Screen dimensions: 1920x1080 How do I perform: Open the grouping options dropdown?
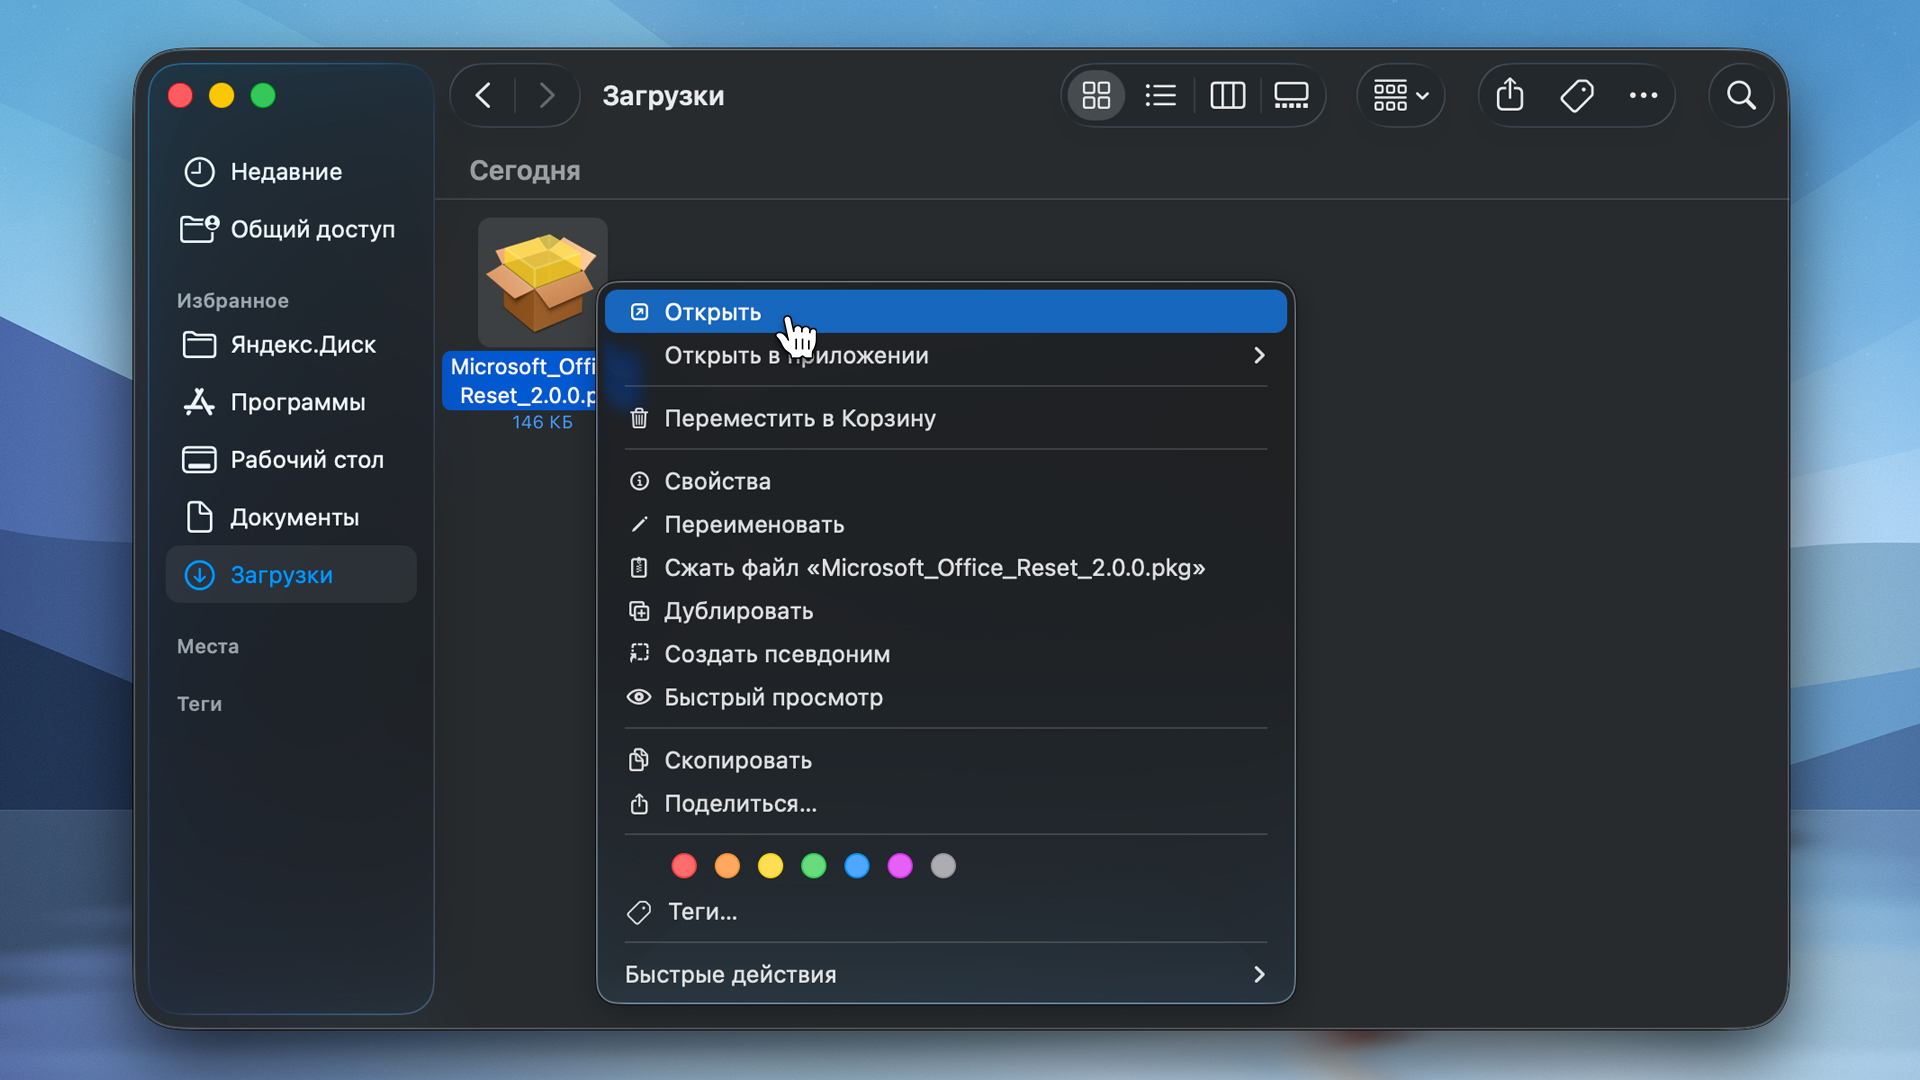(1400, 96)
